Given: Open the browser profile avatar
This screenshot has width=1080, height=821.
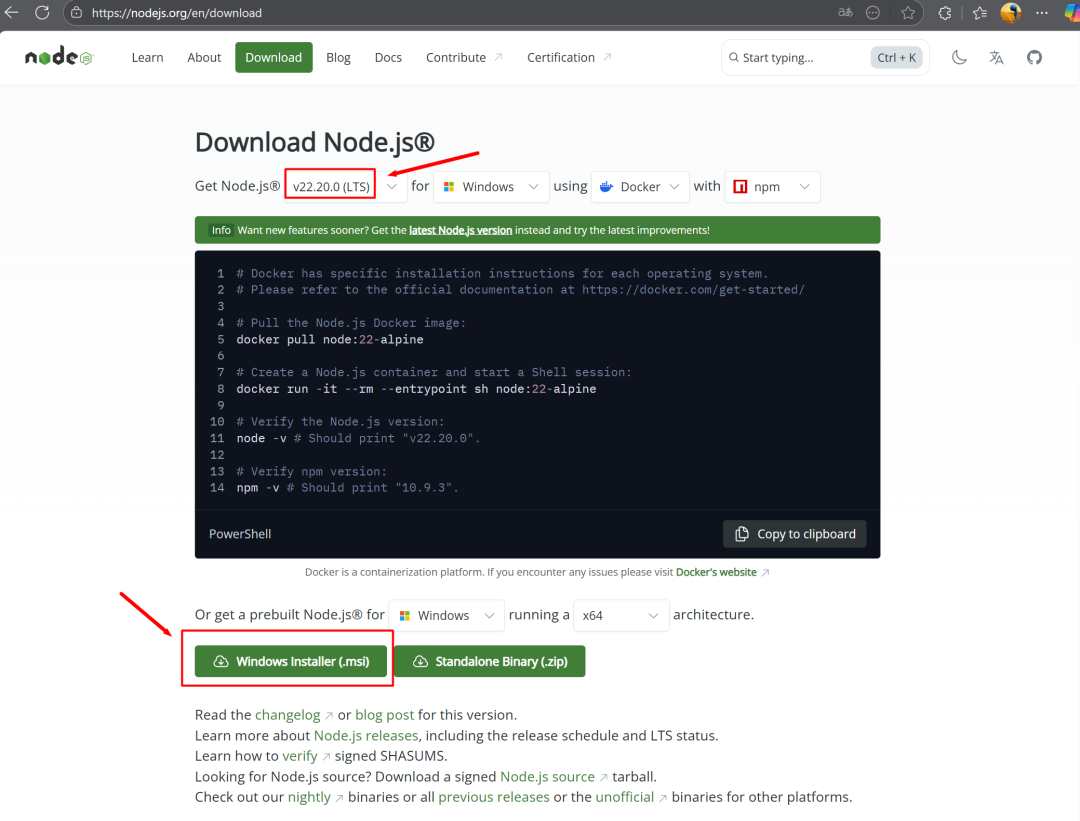Looking at the screenshot, I should (x=1010, y=12).
